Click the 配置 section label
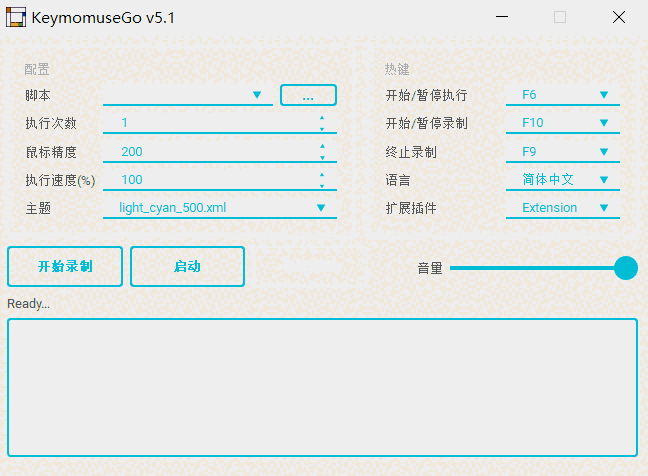 [x=37, y=69]
